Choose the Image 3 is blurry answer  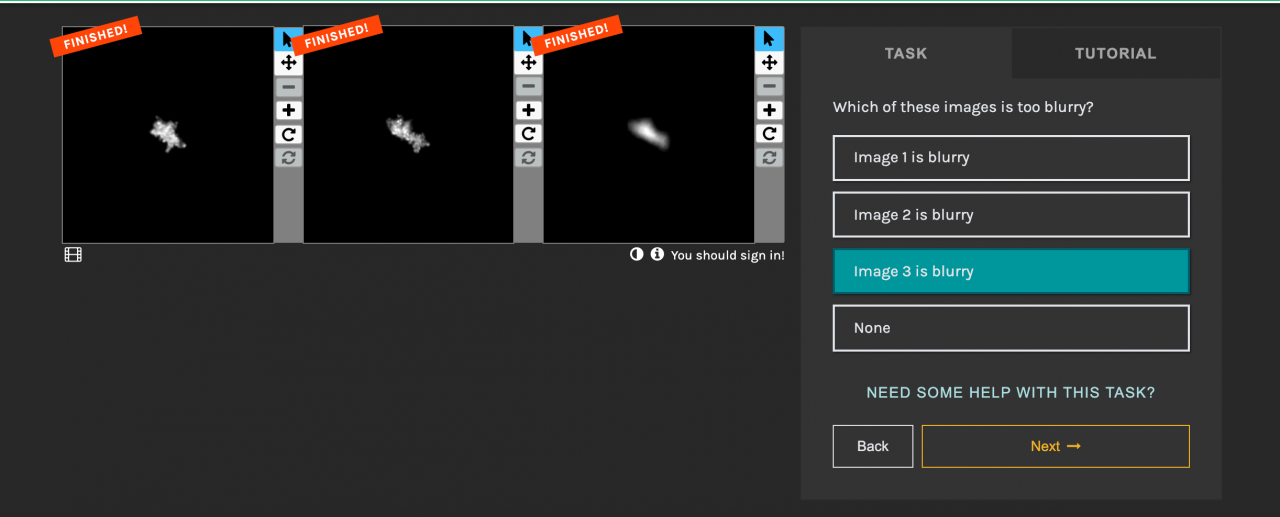tap(1011, 271)
